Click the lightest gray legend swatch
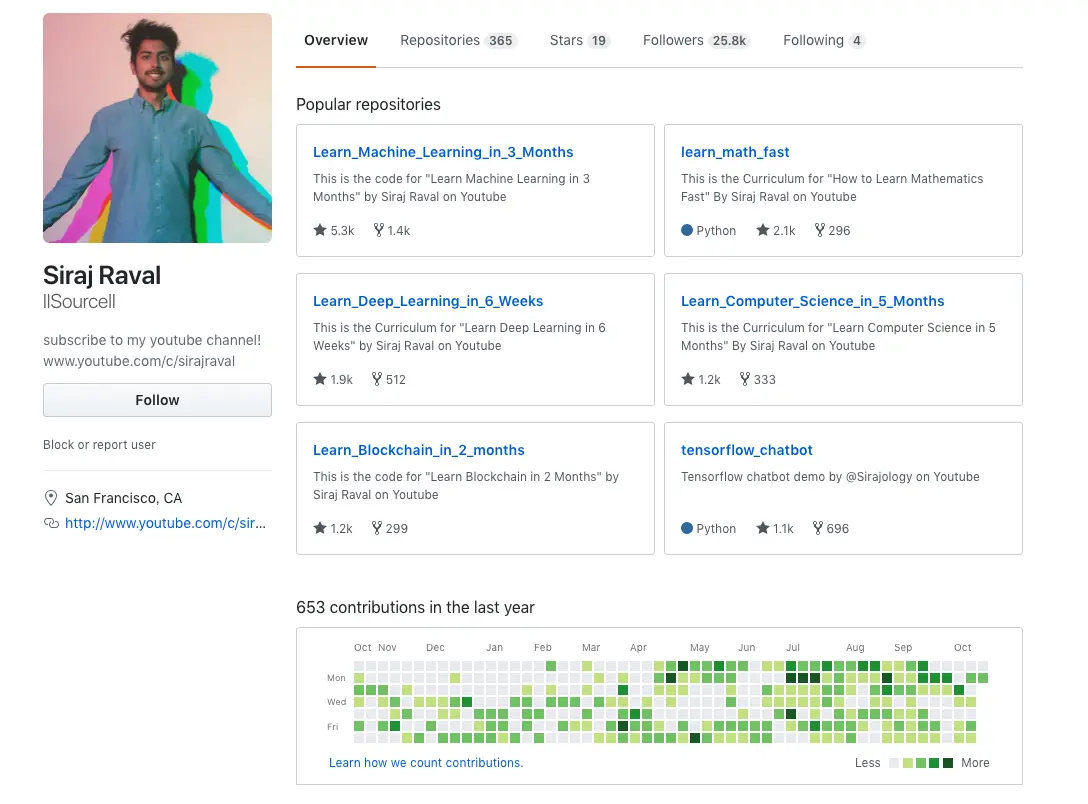Screen dimensions: 1088x804 894,763
